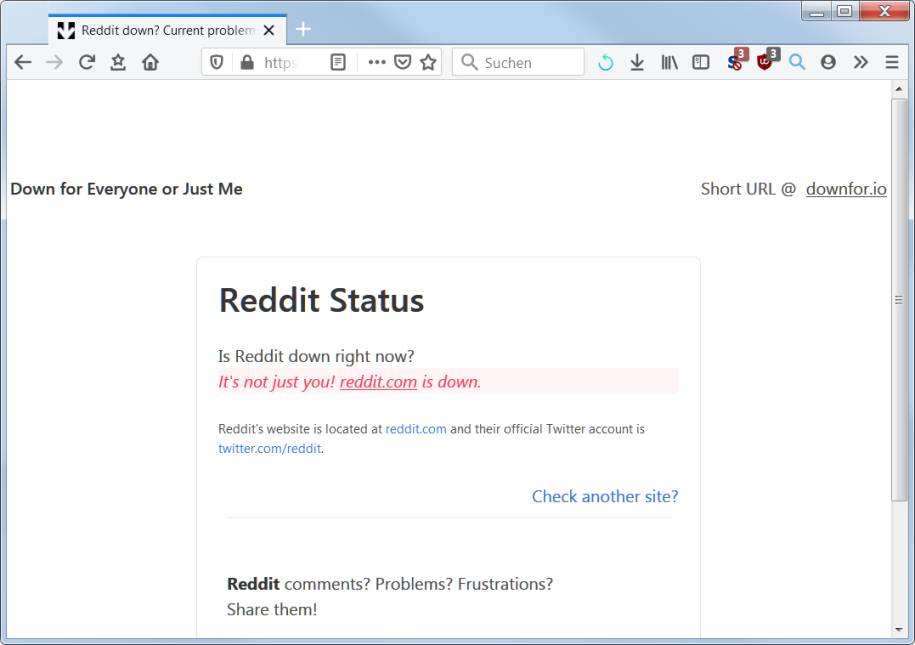Click the teal circular refresh extension icon
Screen dimensions: 915x645
click(x=606, y=62)
